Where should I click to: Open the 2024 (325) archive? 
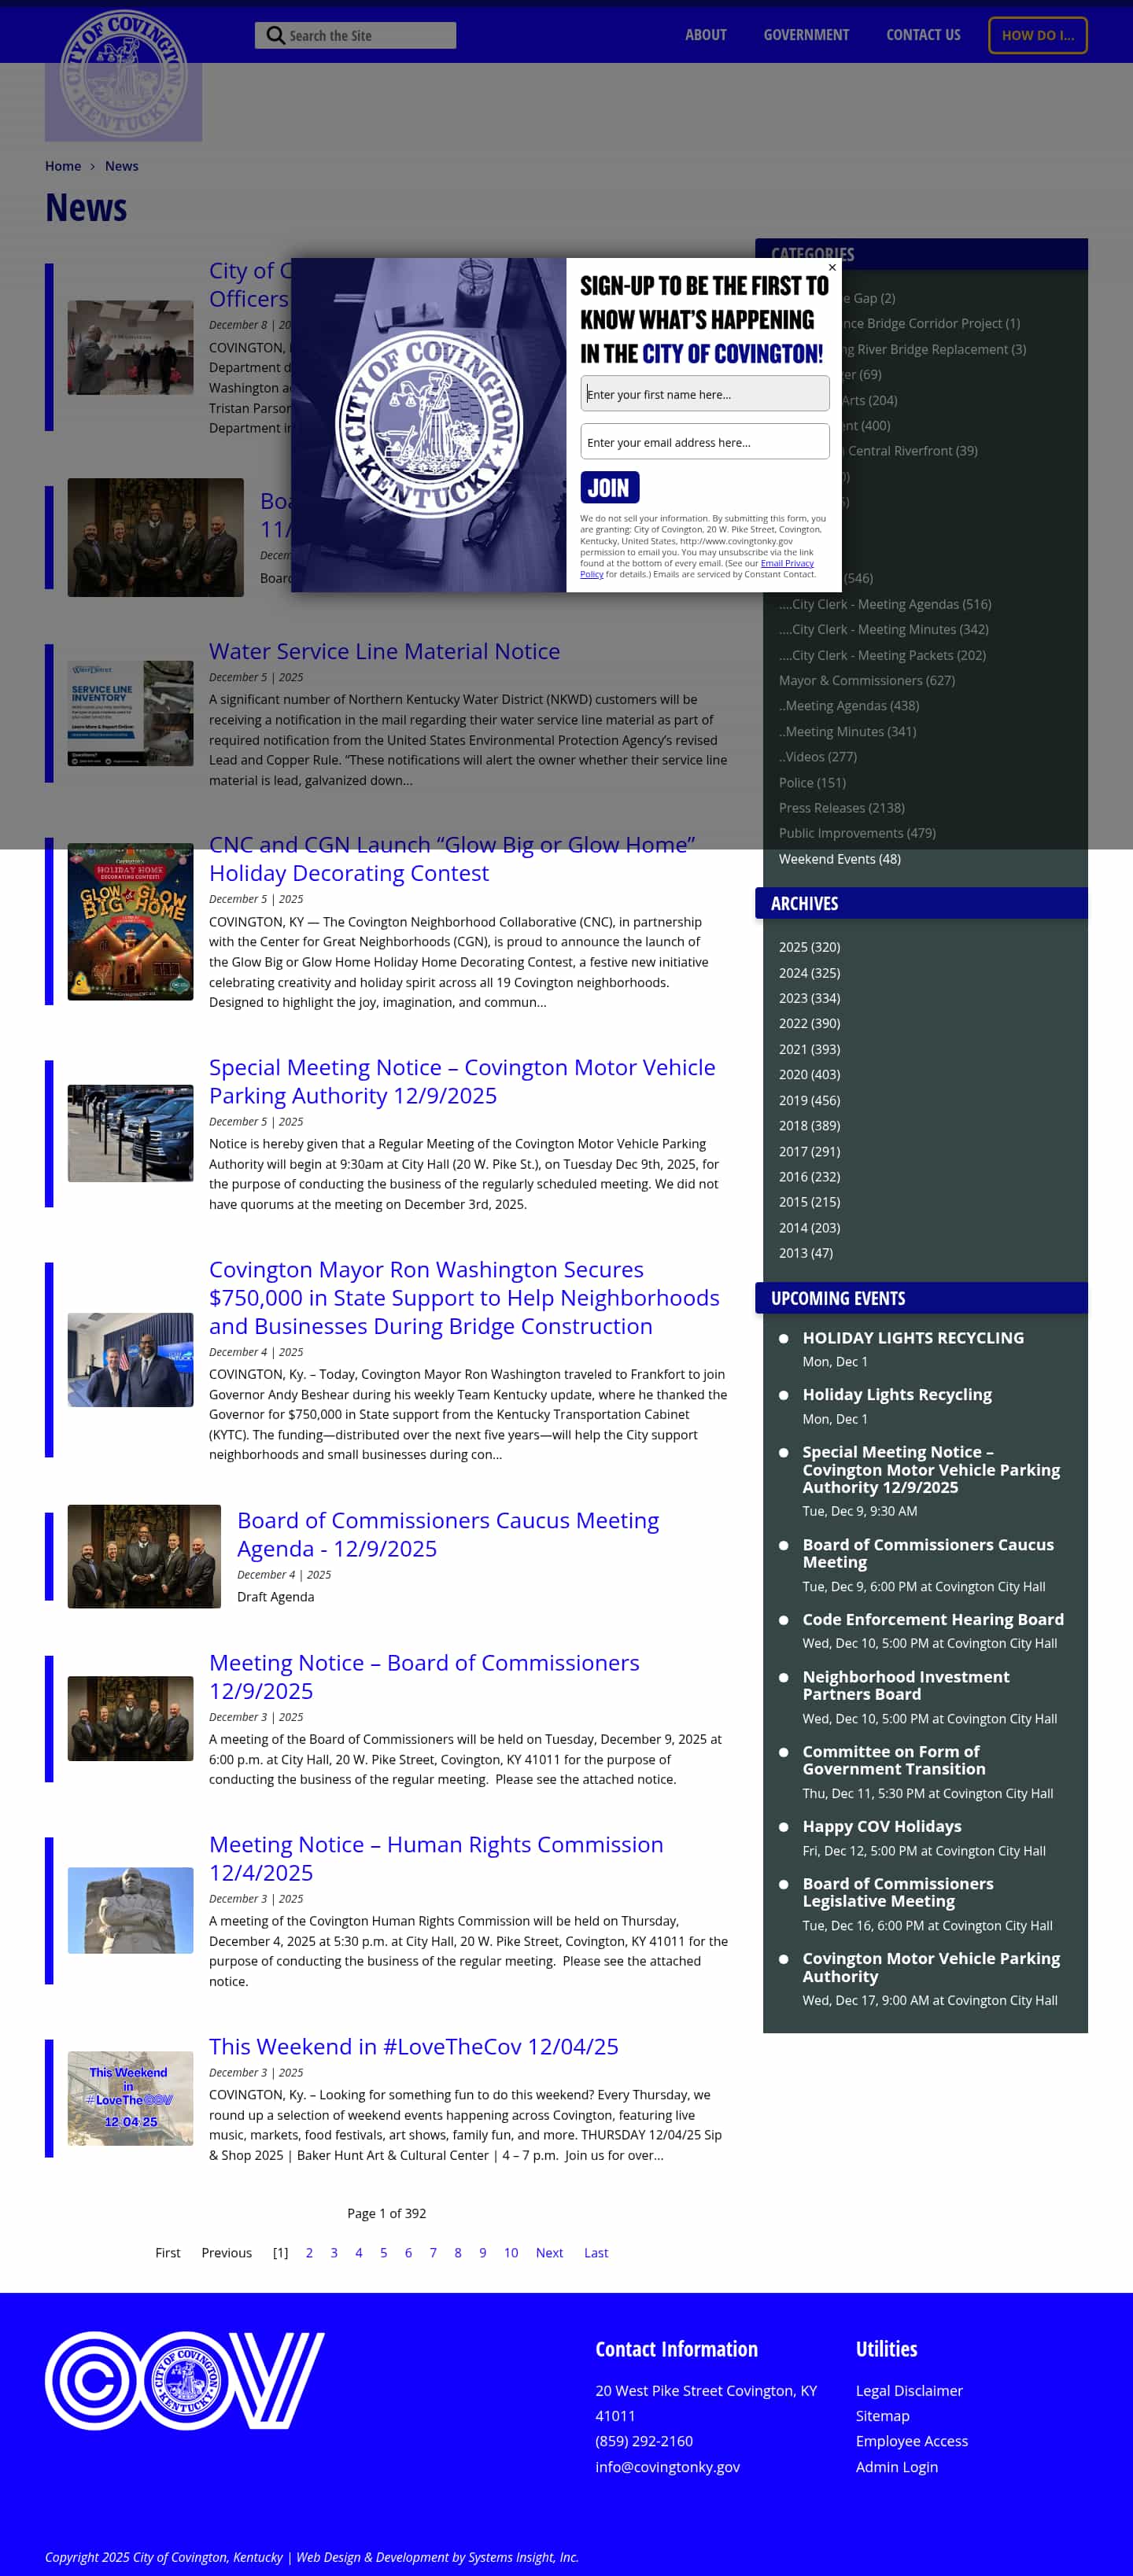click(809, 973)
